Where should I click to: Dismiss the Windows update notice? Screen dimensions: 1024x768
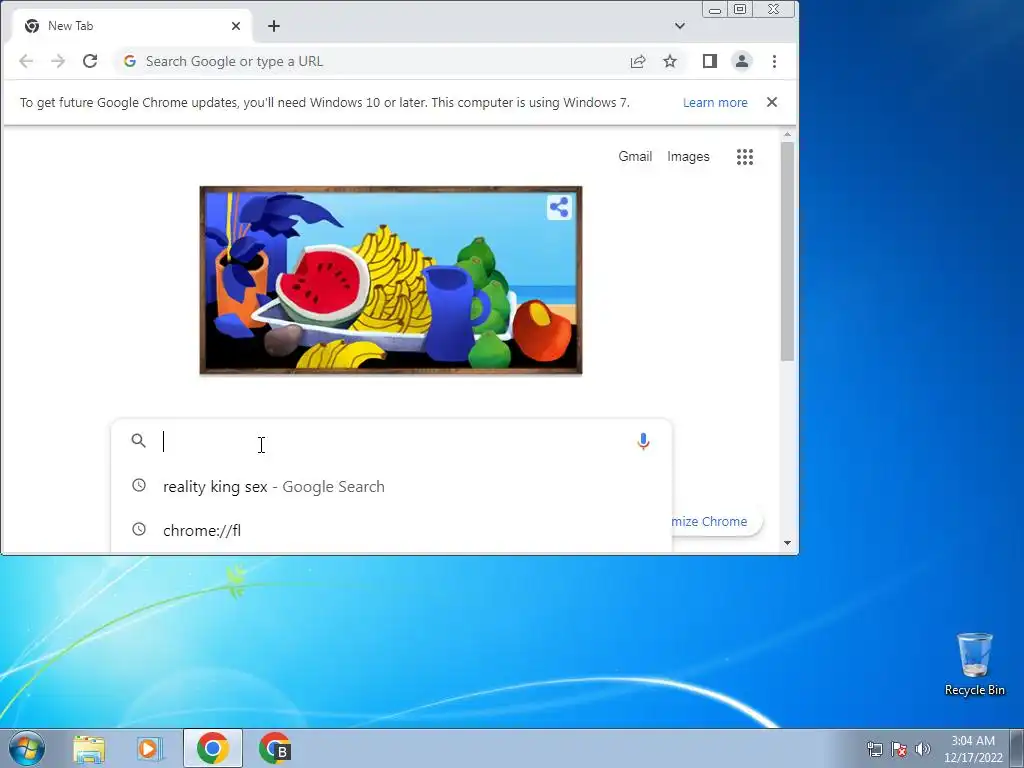pyautogui.click(x=772, y=102)
